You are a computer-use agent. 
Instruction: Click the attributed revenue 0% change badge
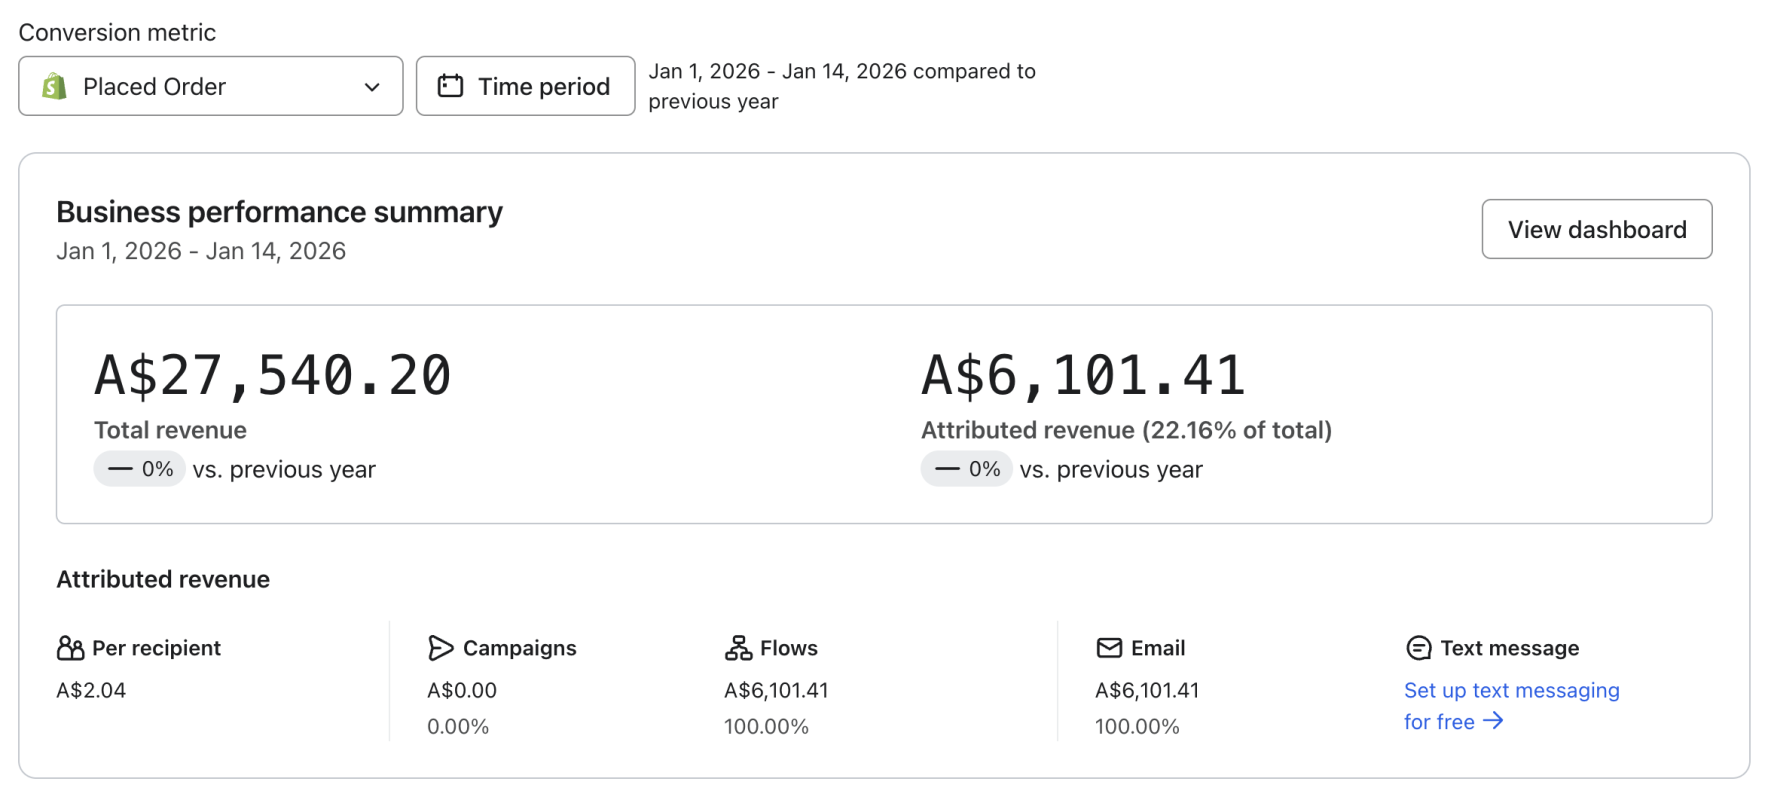click(966, 469)
